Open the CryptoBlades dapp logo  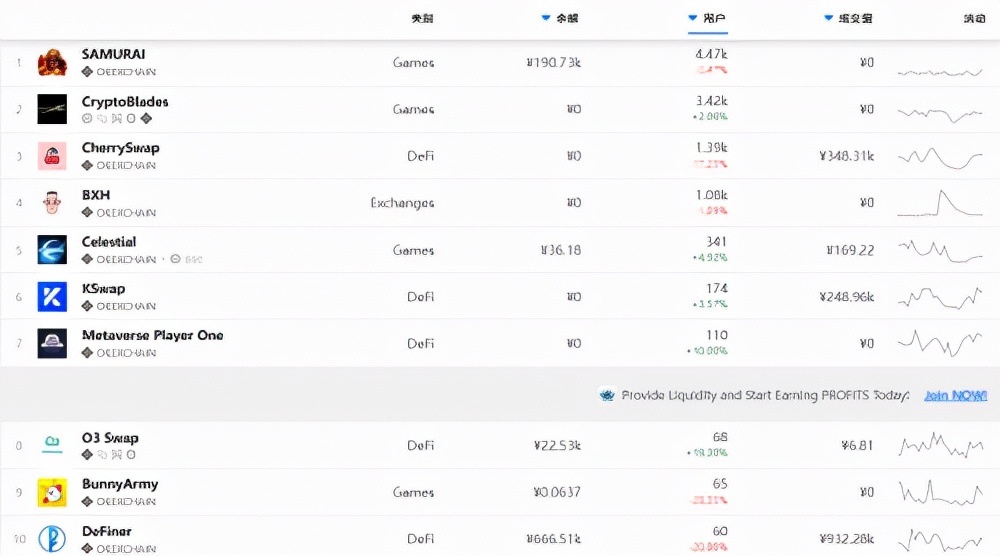[52, 109]
